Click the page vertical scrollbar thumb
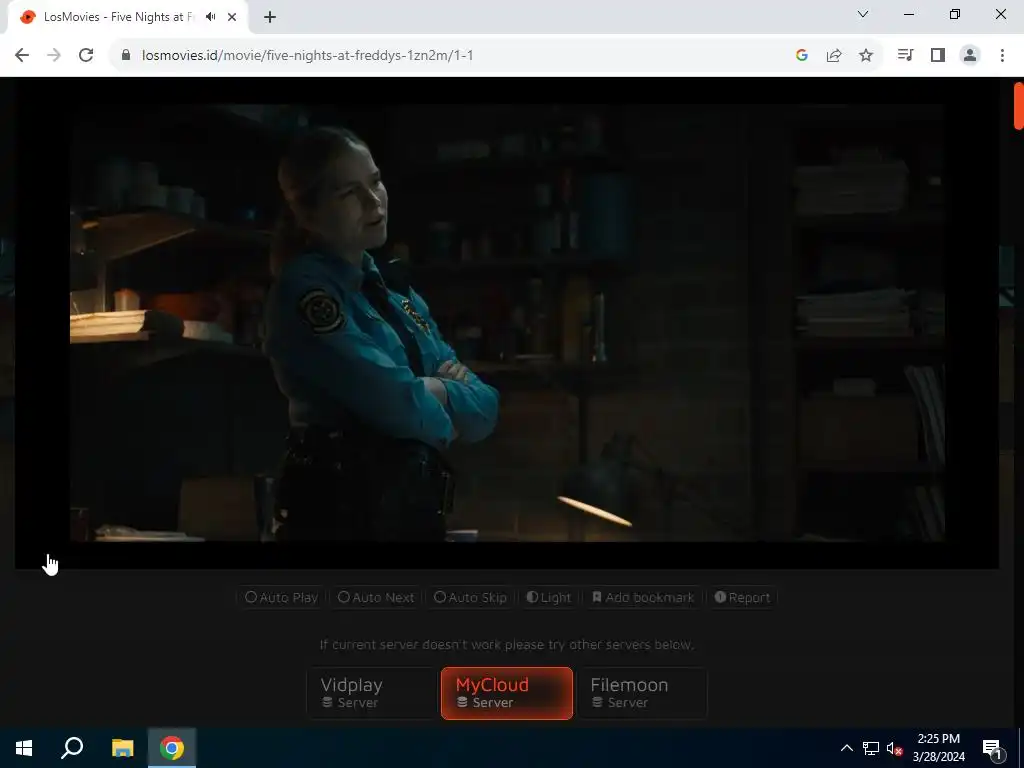This screenshot has width=1024, height=768. (1018, 105)
